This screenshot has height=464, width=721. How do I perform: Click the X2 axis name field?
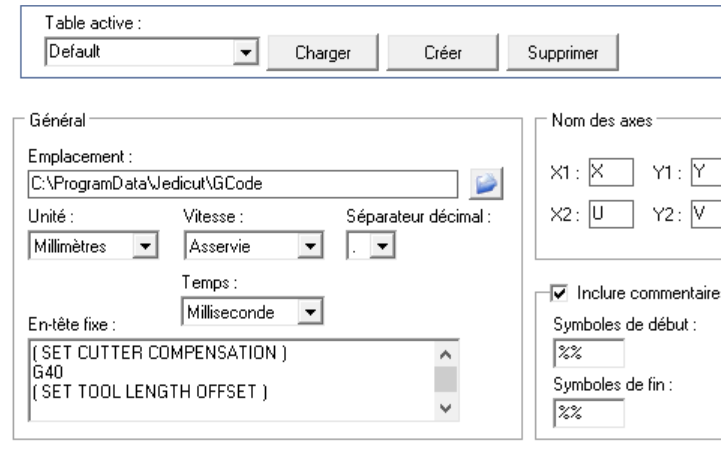coord(611,214)
